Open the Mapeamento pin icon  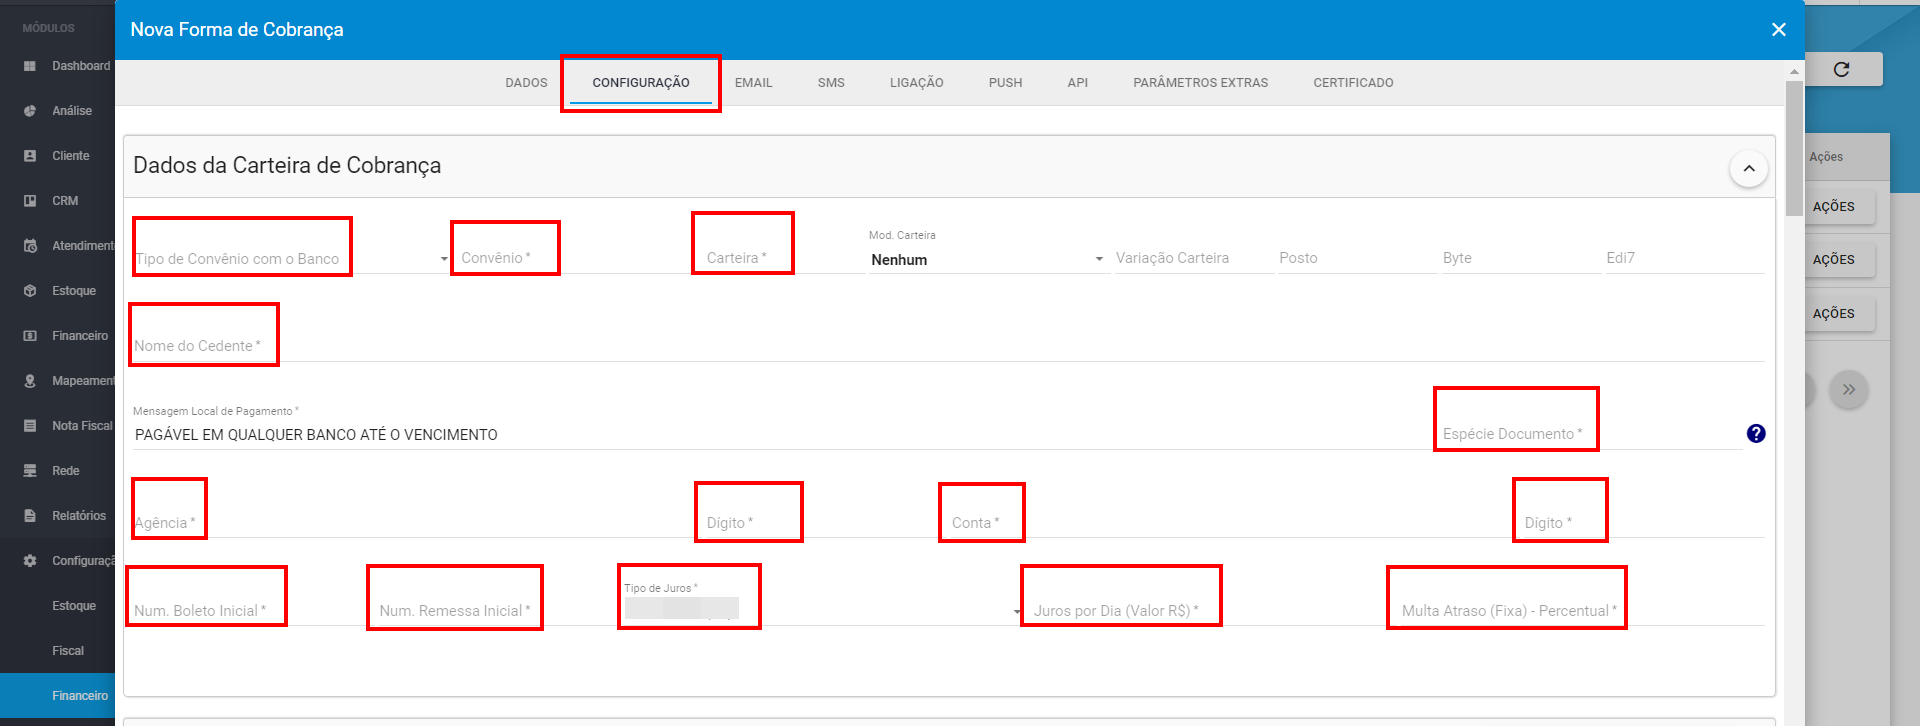30,381
